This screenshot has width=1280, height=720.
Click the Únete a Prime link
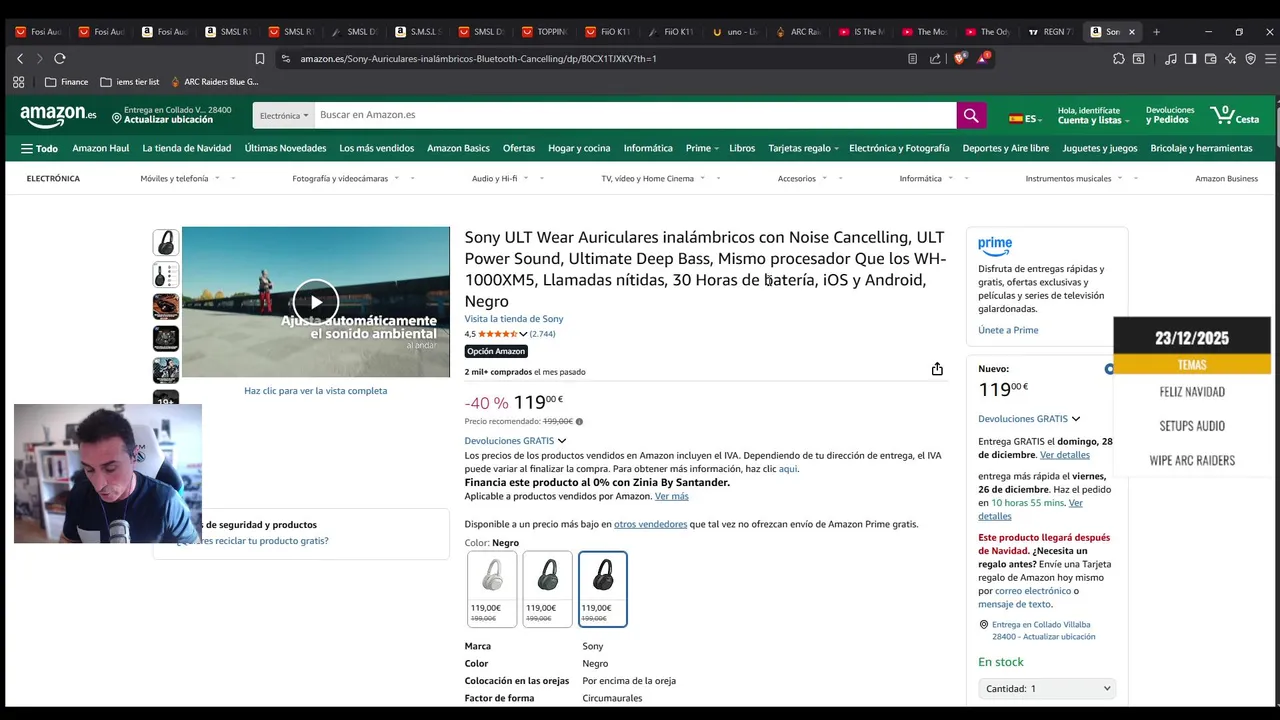pos(1008,330)
